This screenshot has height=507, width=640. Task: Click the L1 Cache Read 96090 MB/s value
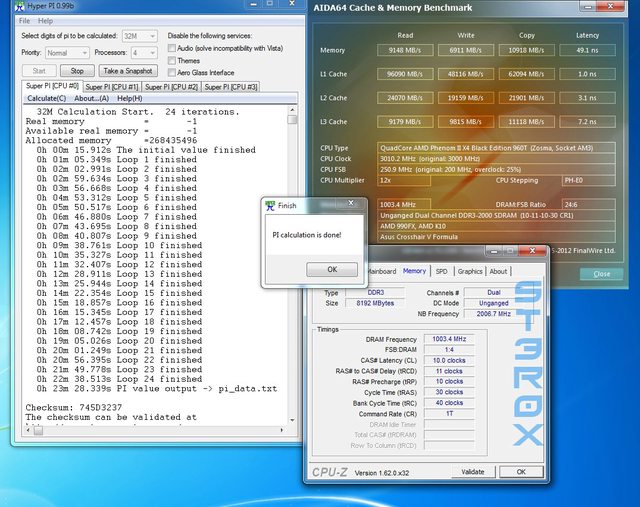(405, 74)
